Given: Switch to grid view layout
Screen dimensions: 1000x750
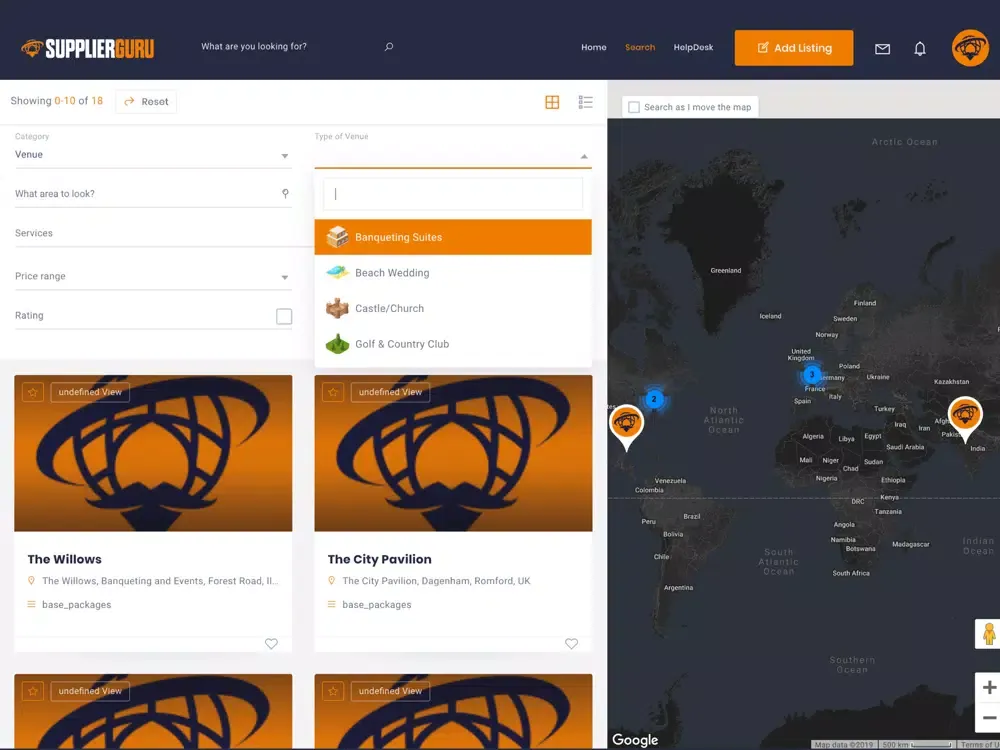Looking at the screenshot, I should (x=552, y=102).
